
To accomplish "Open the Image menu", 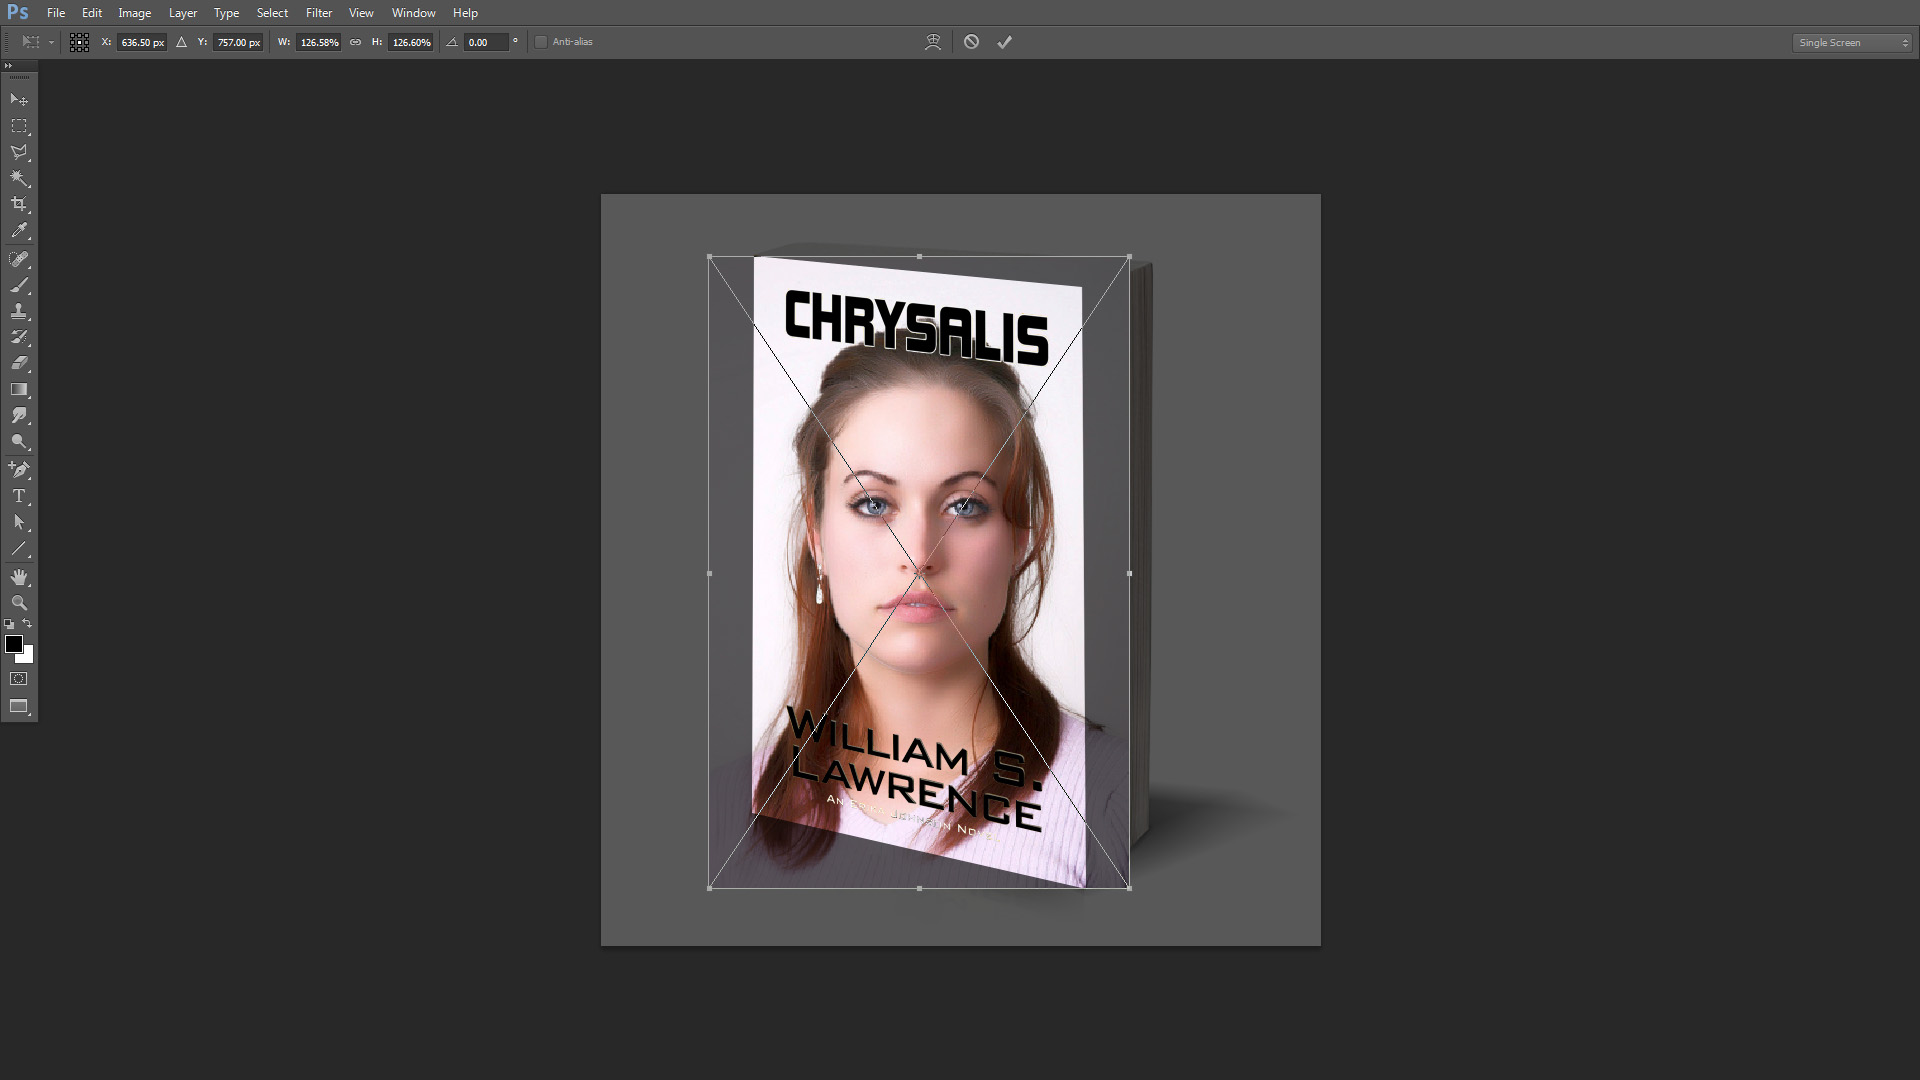I will pyautogui.click(x=135, y=13).
